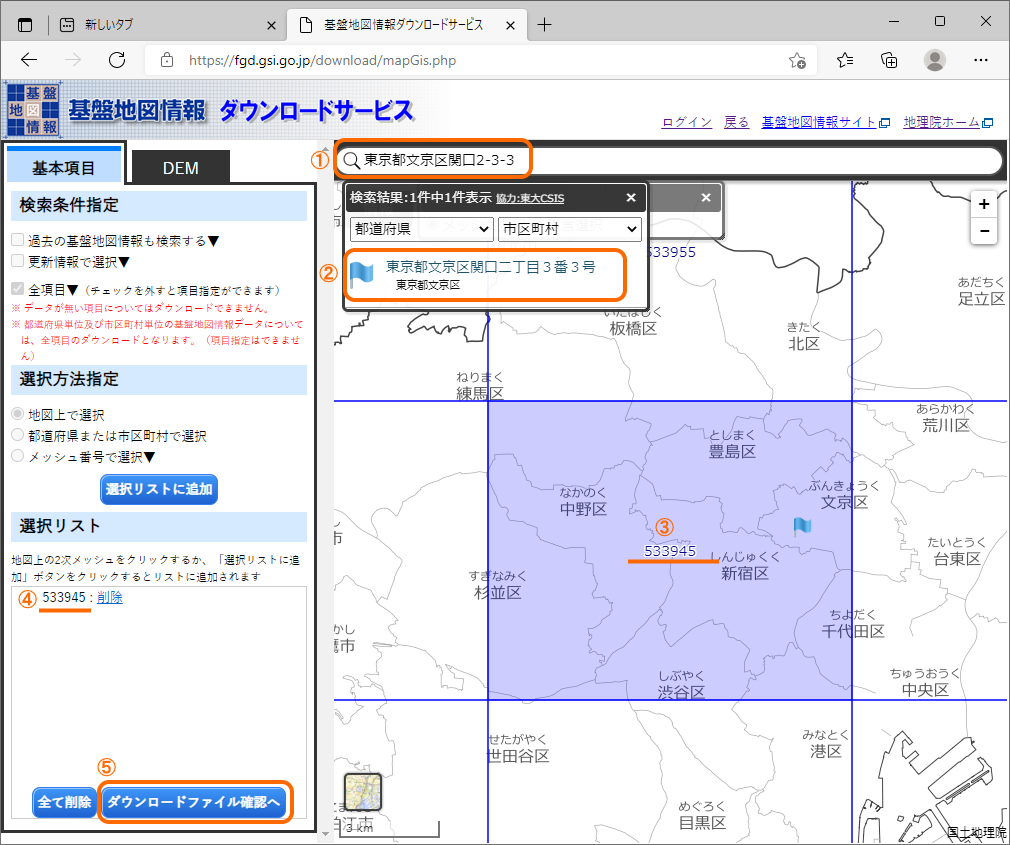Open the collections icon
Screen dimensions: 1010x845
[x=889, y=61]
